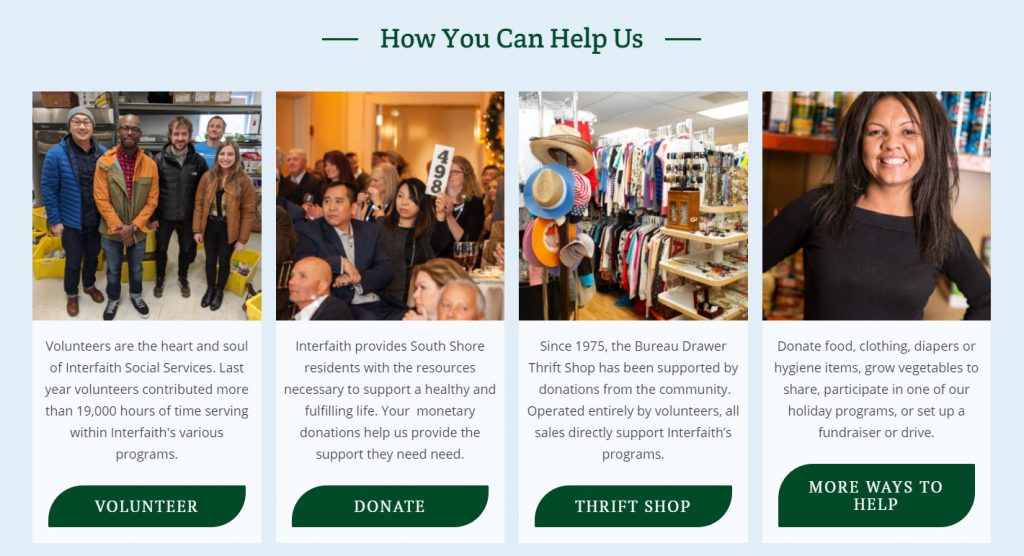Click the paragraph about volunteers contributing 19,000 hours

pos(147,400)
